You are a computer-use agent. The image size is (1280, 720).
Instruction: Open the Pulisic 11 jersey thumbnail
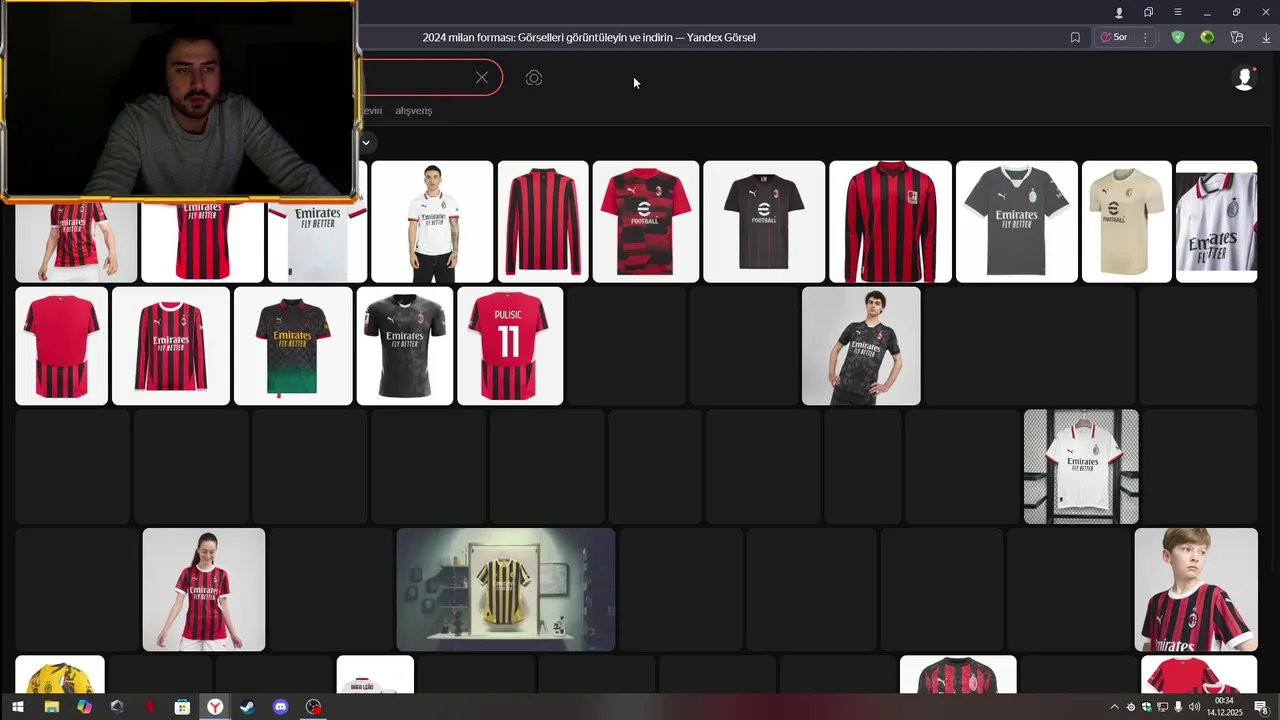click(510, 346)
